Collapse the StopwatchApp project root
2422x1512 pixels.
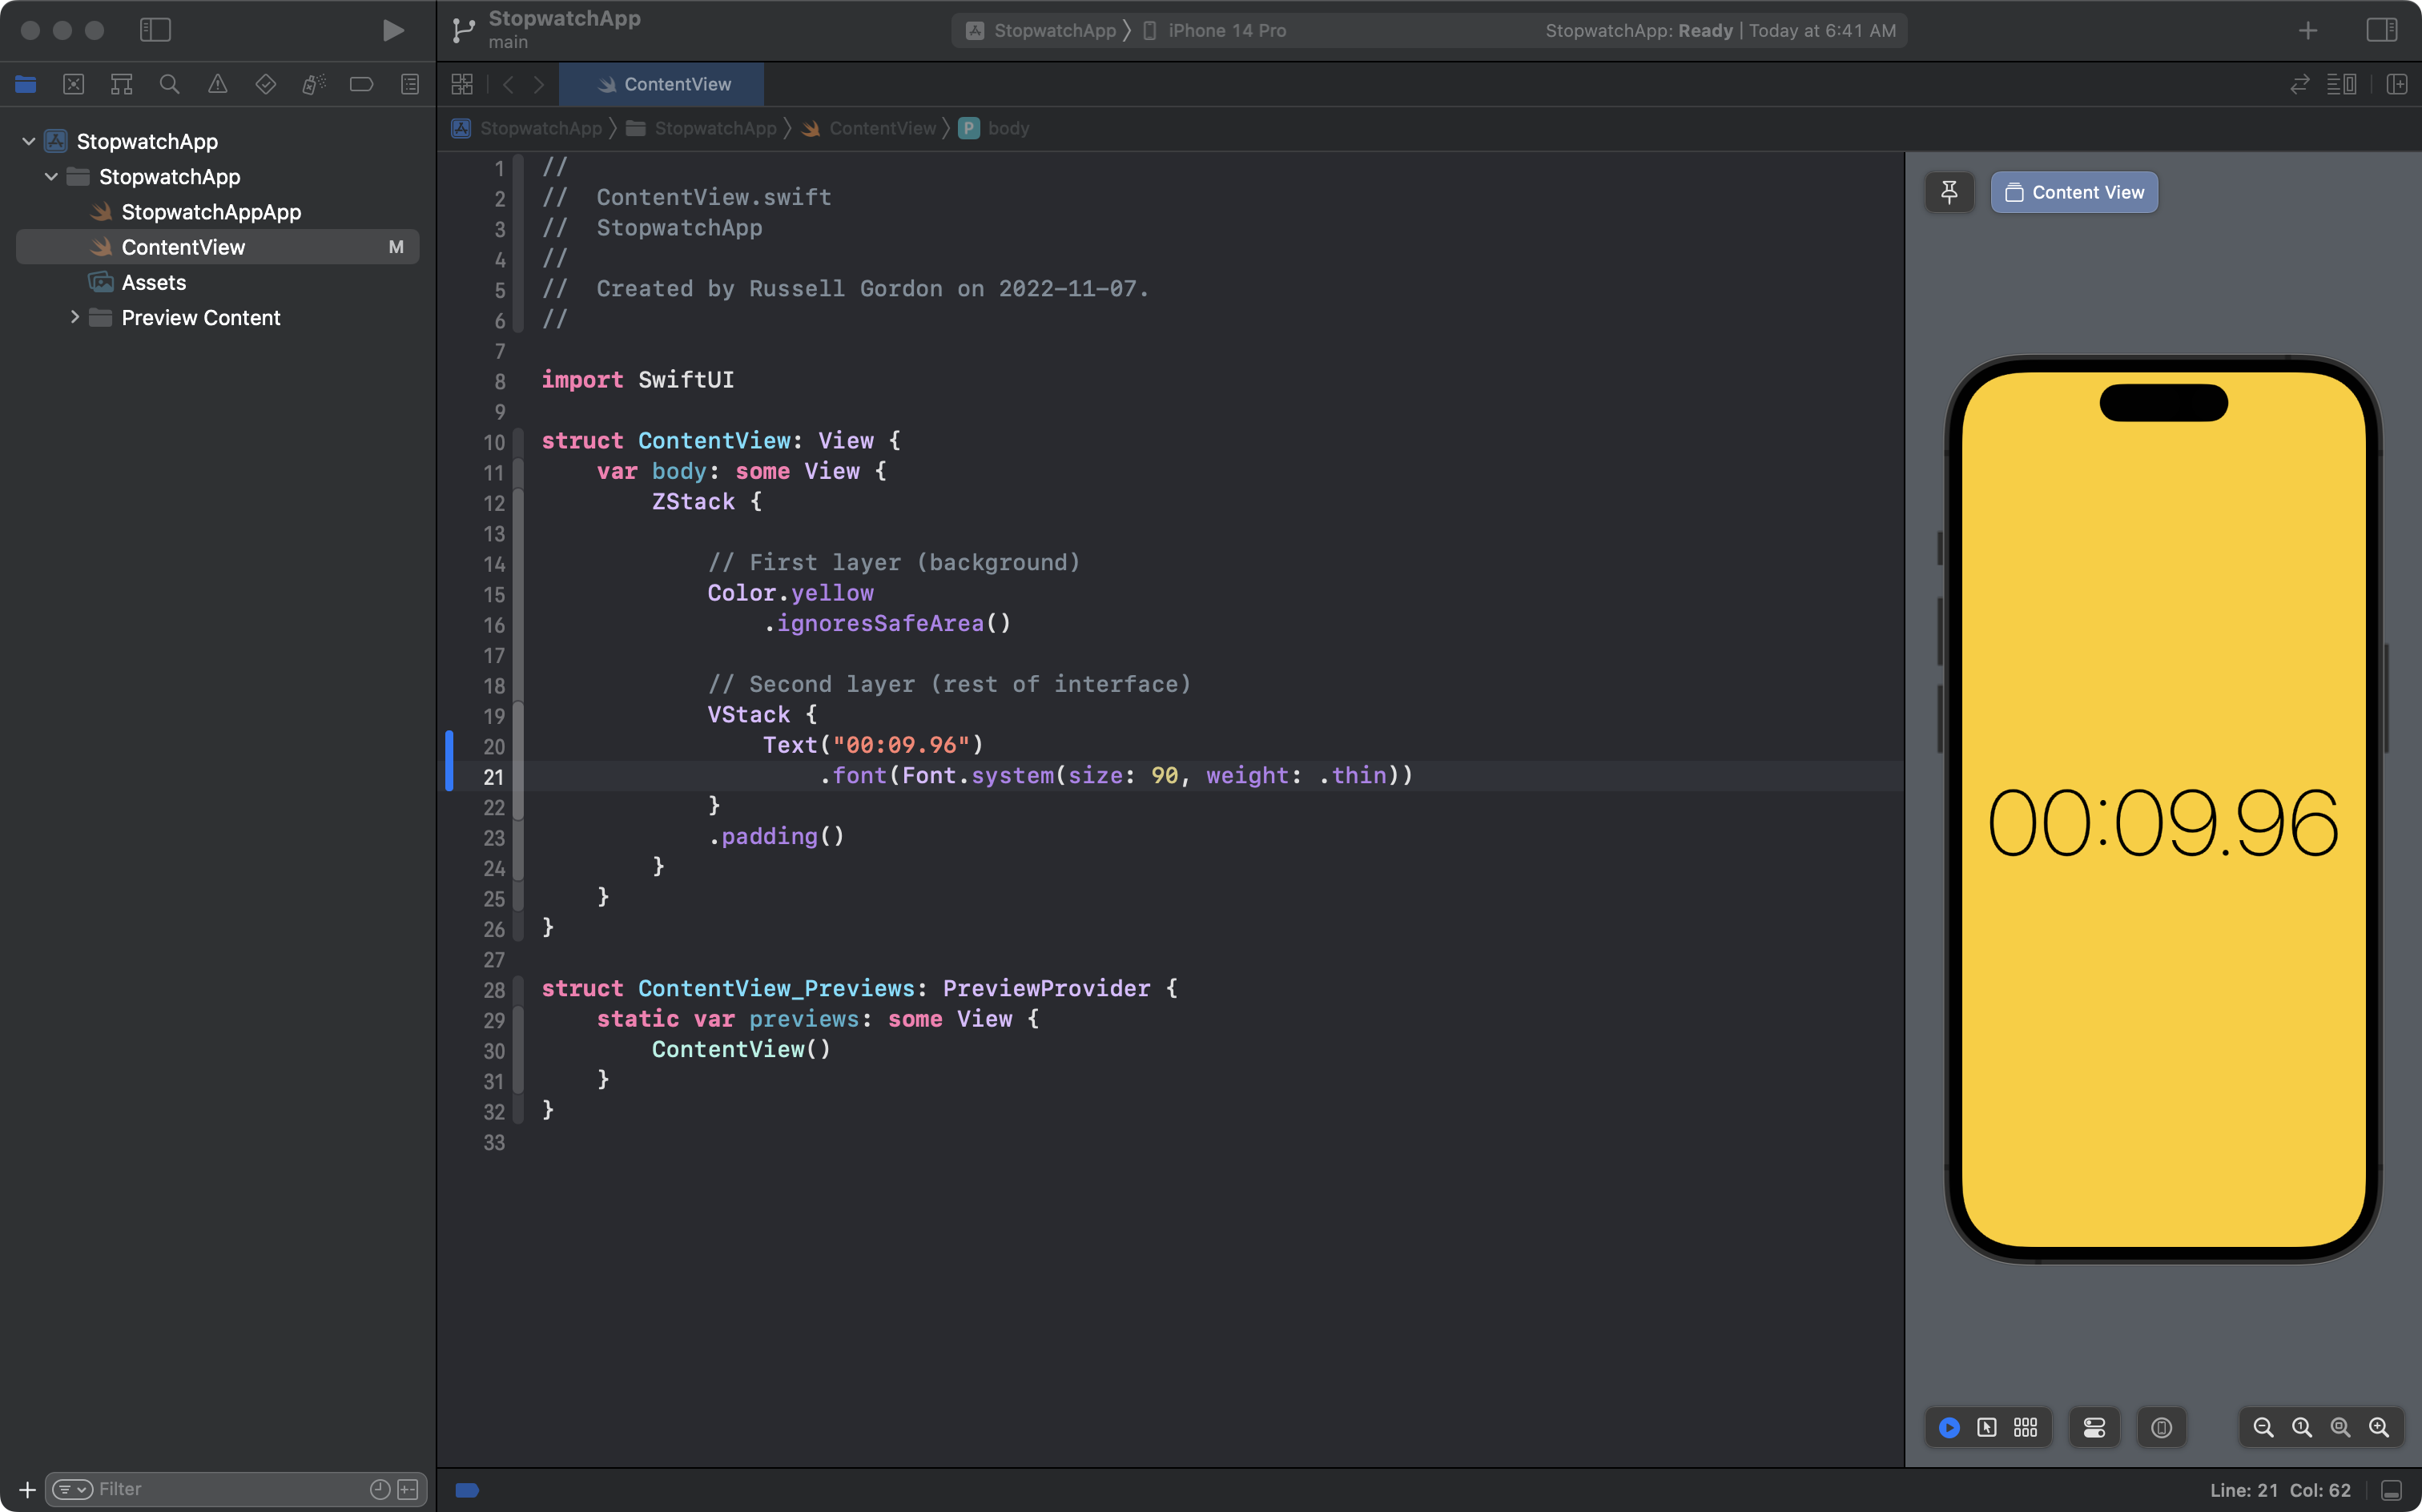[29, 141]
